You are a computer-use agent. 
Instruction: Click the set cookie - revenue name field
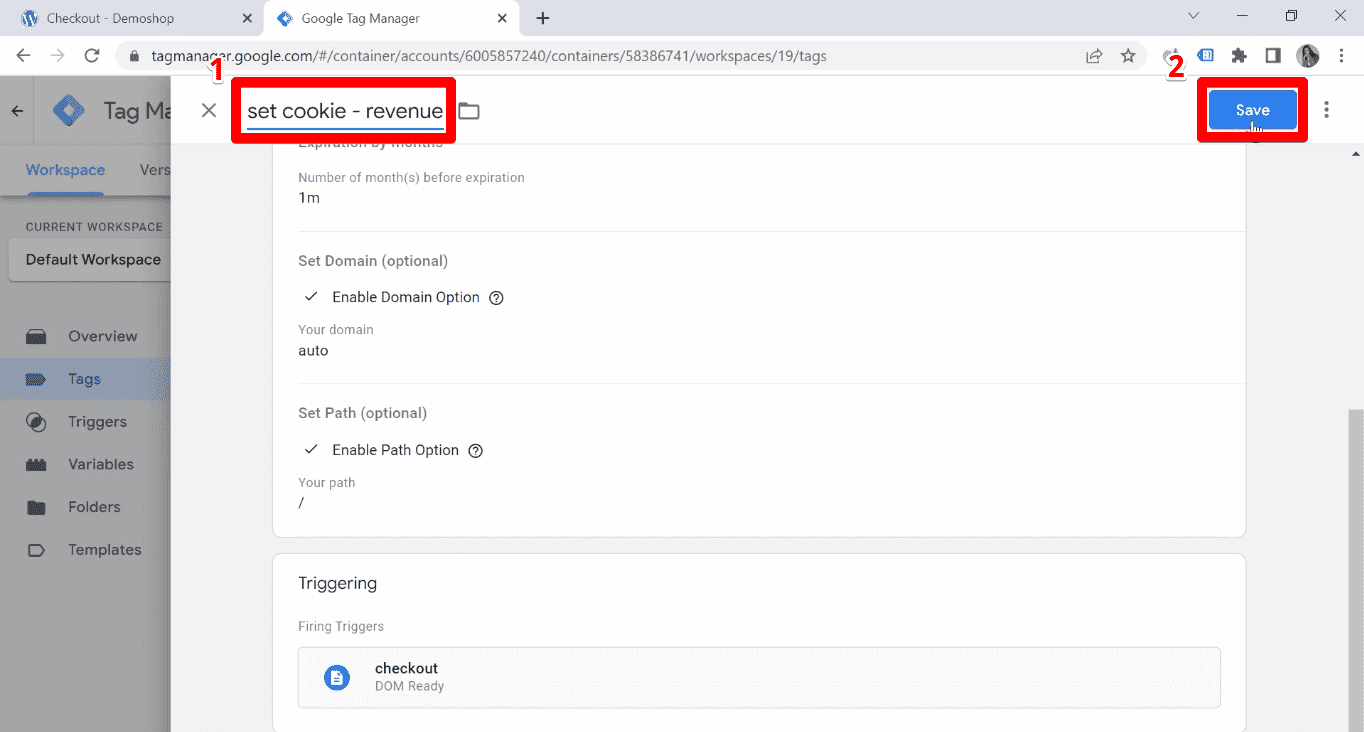tap(343, 111)
